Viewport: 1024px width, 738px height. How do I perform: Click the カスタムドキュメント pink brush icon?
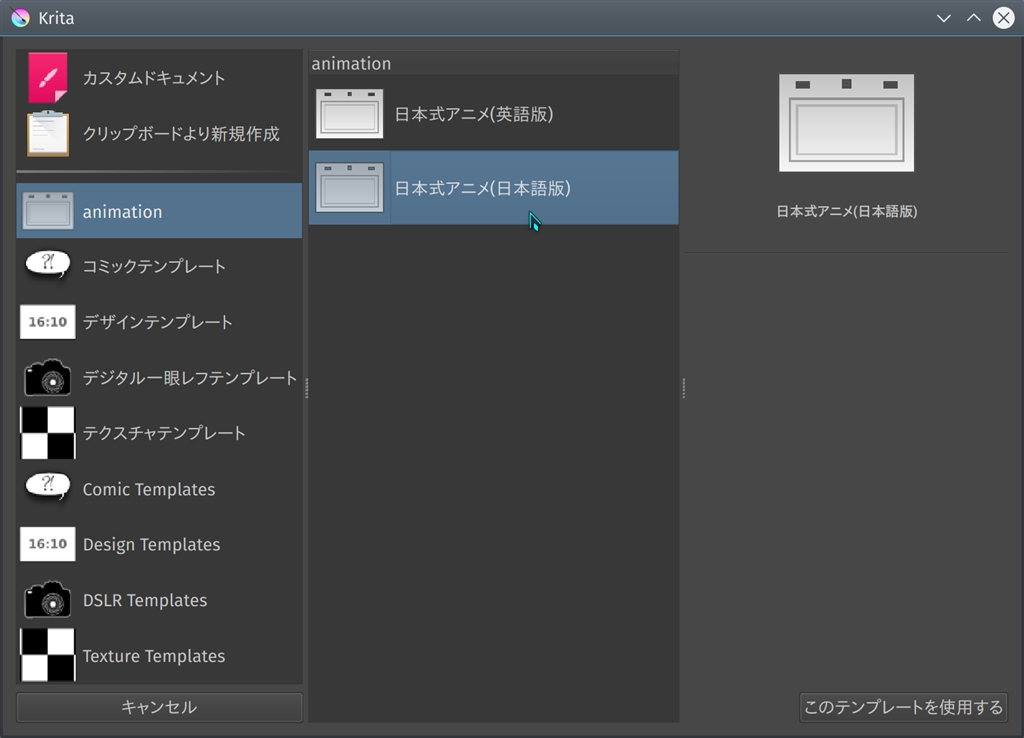[48, 78]
